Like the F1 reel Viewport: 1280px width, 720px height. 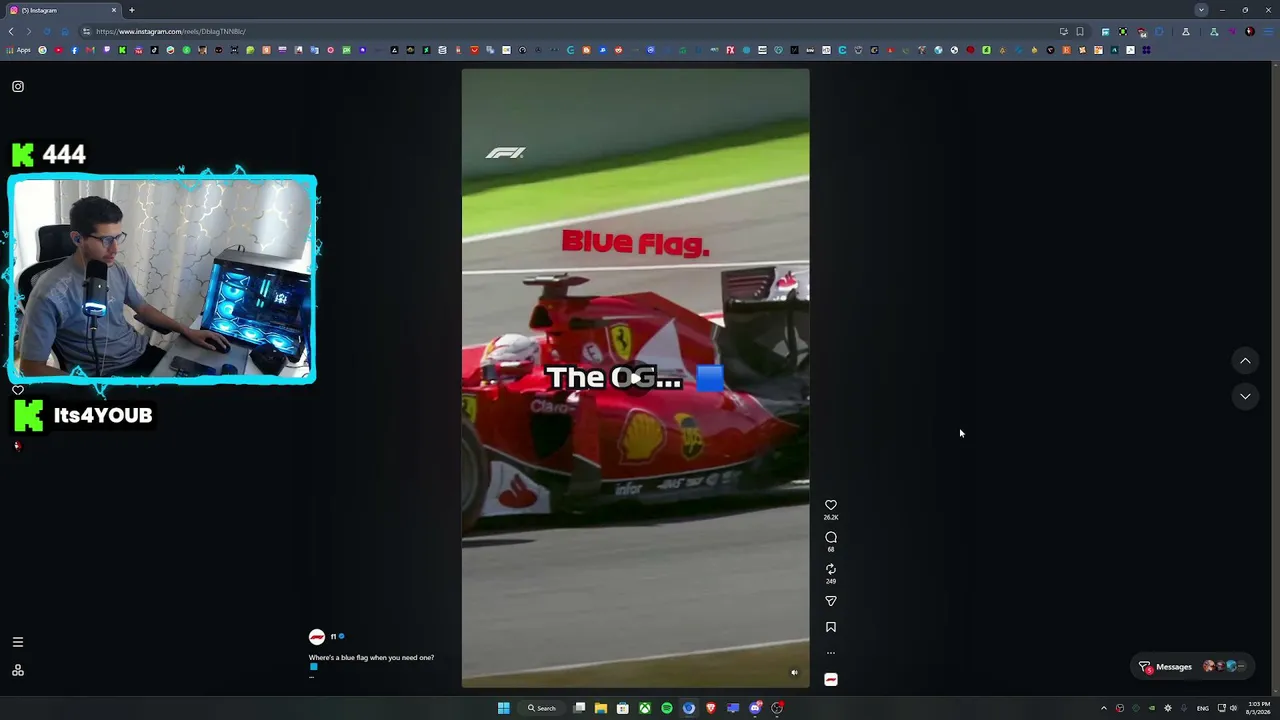[x=830, y=505]
